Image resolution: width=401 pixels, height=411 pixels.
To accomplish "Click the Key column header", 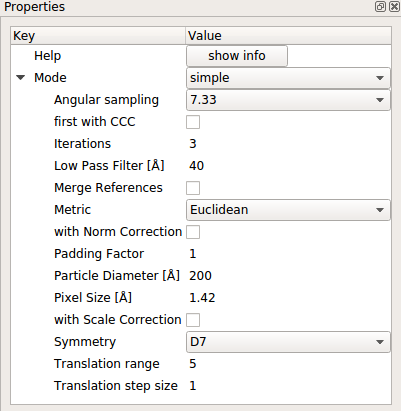I will (x=98, y=36).
